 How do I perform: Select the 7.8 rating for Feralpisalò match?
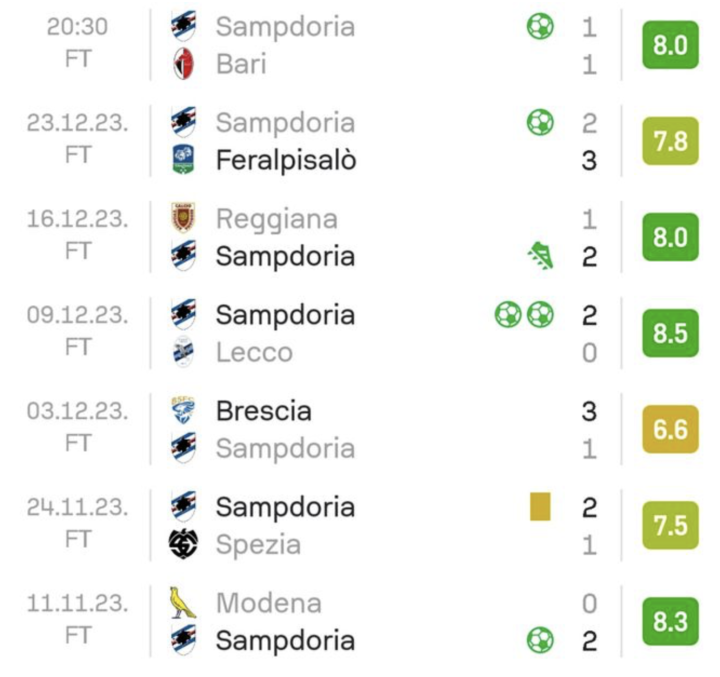[669, 141]
